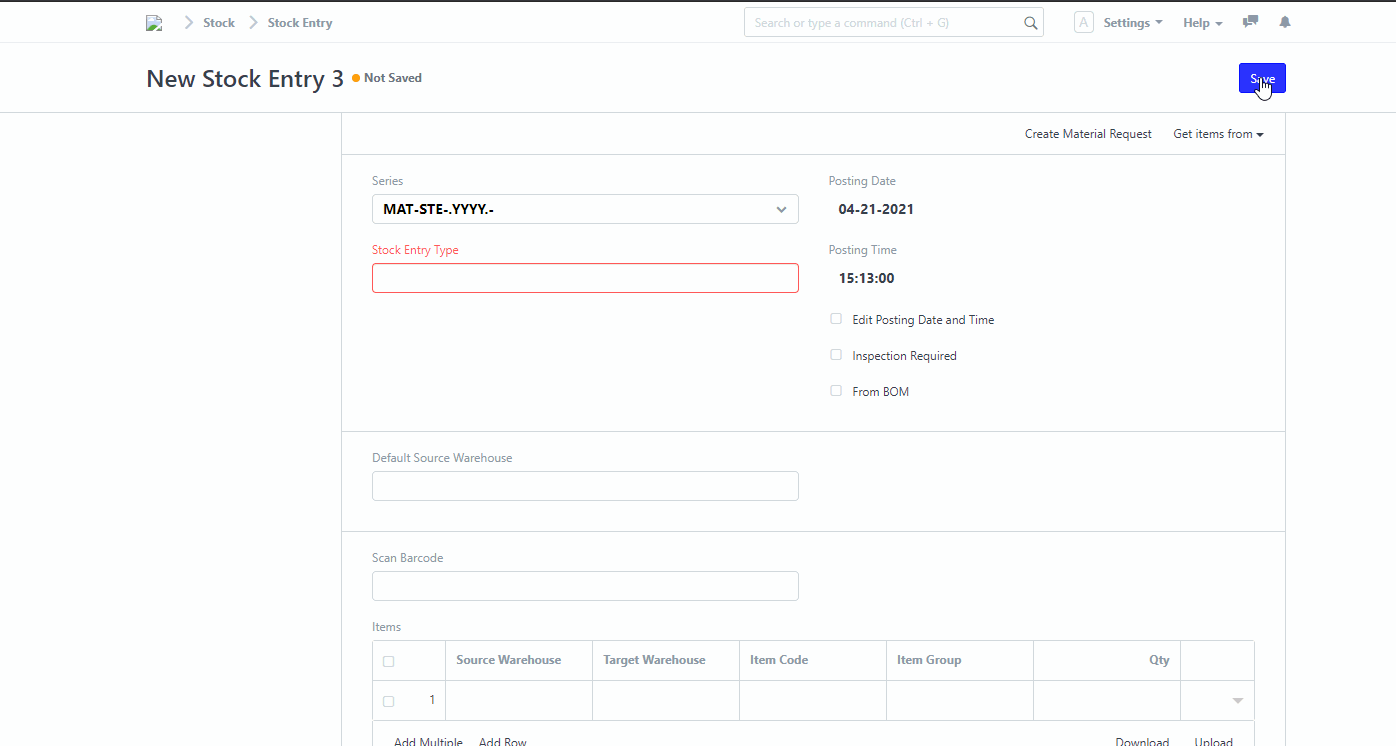Save the new stock entry
Viewport: 1396px width, 746px height.
[x=1262, y=78]
